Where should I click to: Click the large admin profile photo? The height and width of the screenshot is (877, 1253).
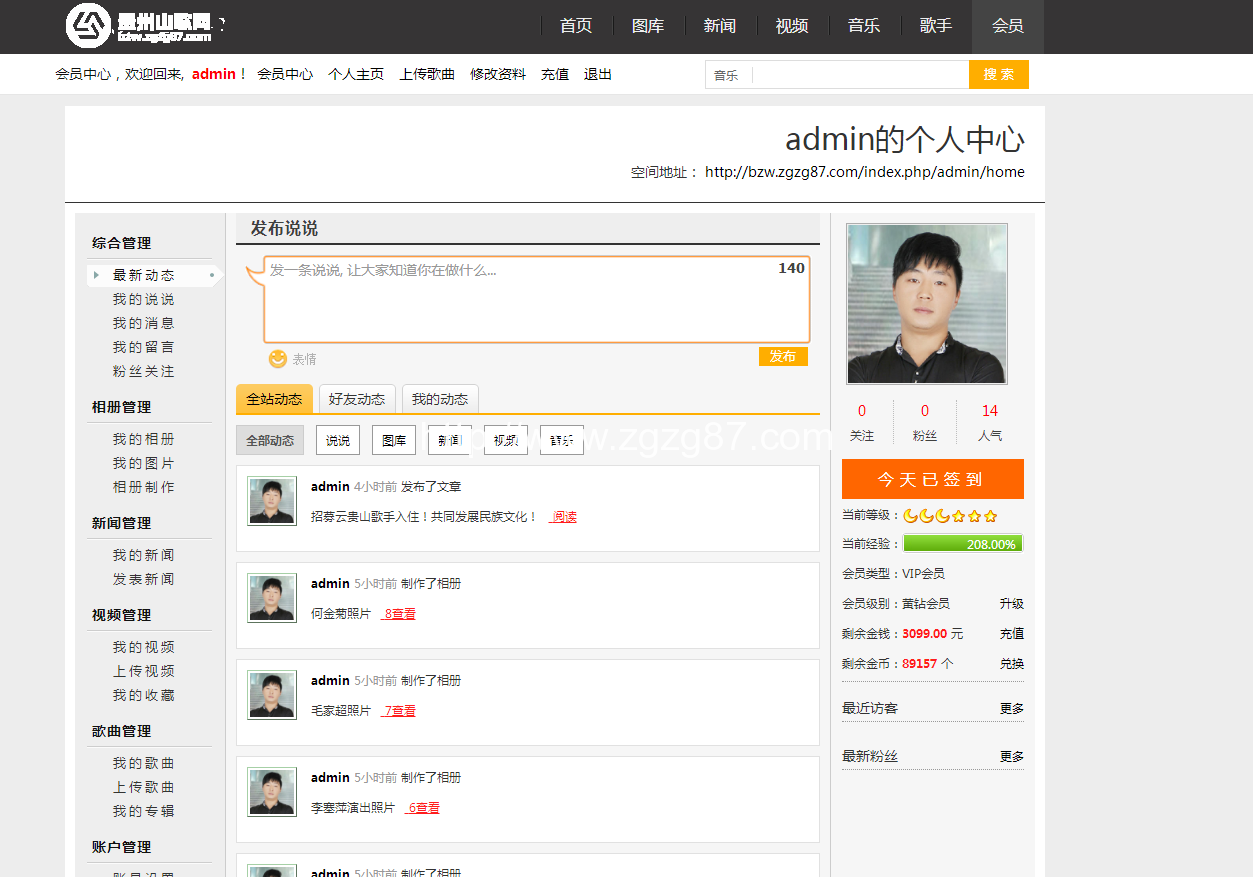926,304
